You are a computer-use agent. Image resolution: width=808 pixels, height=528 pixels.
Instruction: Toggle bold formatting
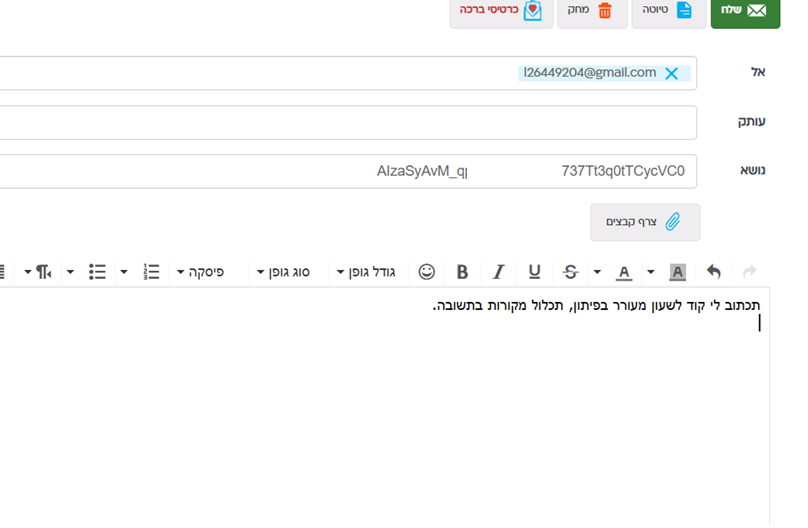tap(462, 271)
